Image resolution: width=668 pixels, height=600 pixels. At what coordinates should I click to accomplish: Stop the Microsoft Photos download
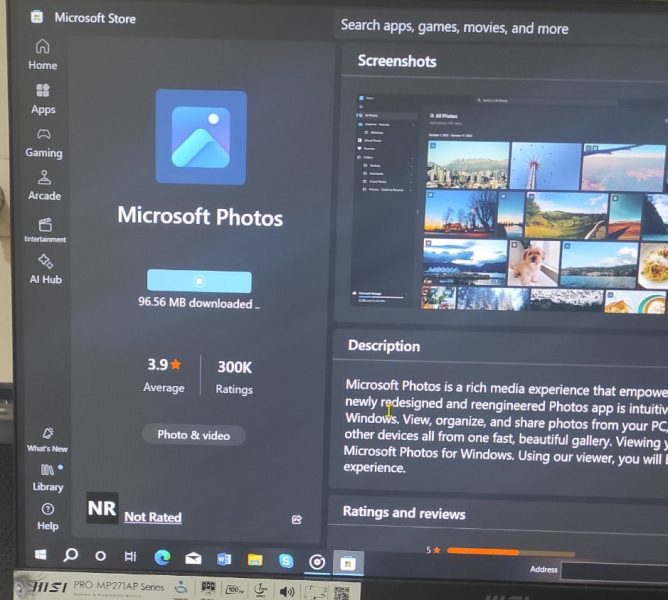pos(199,281)
